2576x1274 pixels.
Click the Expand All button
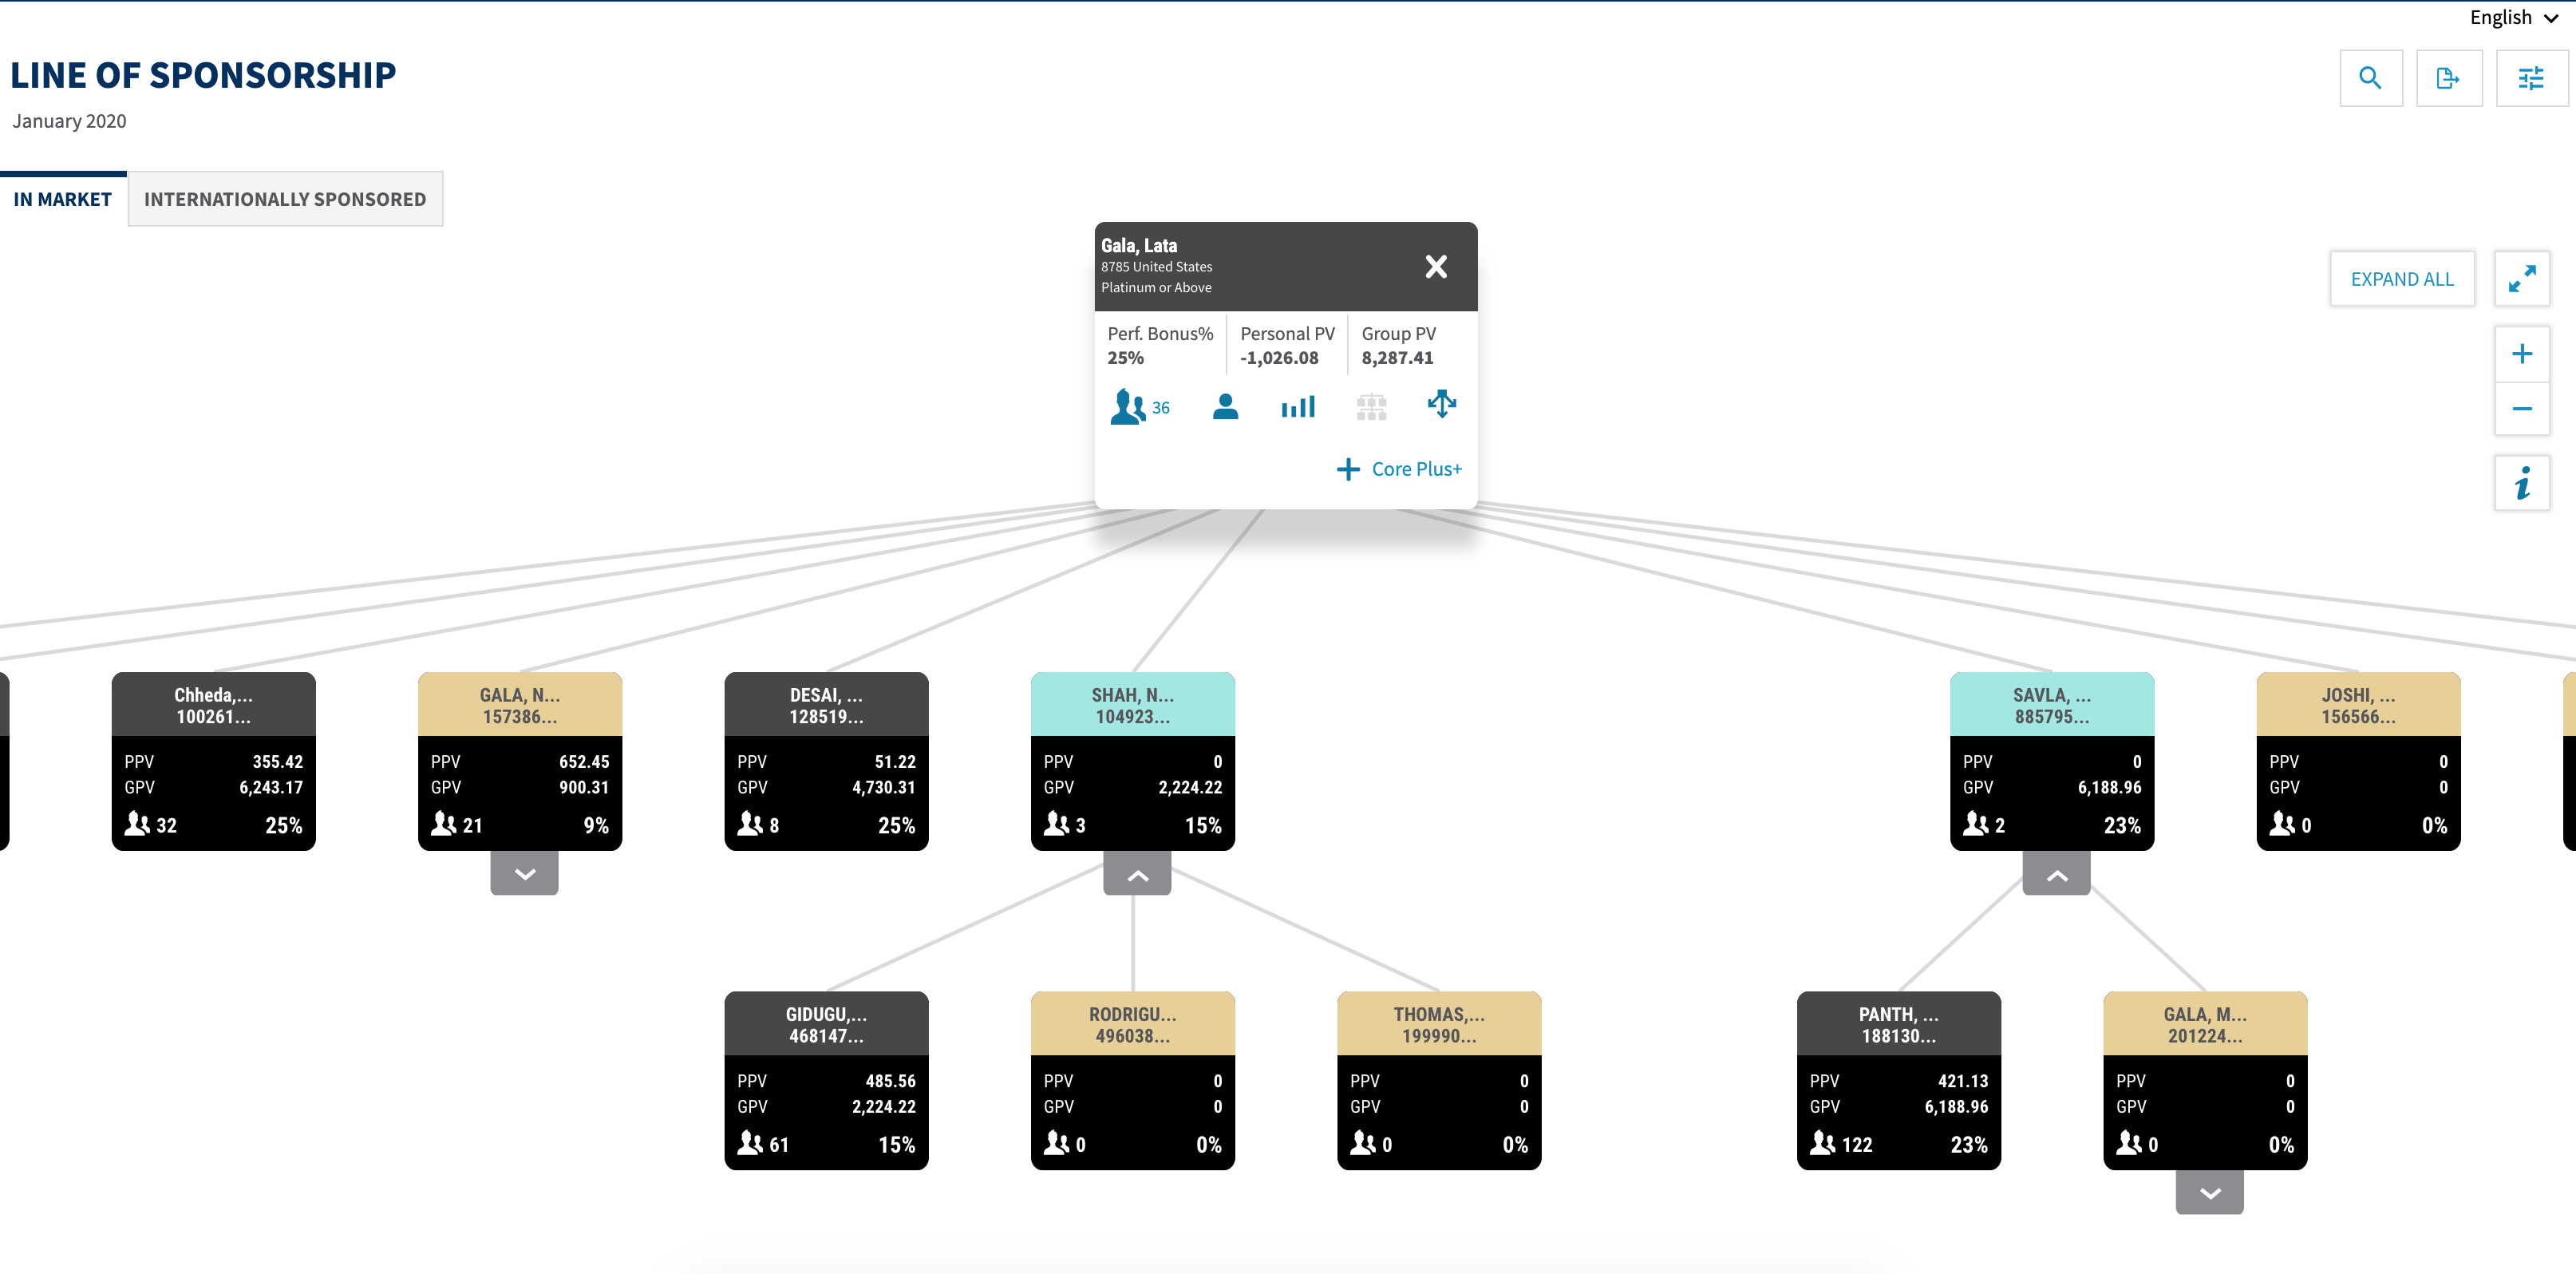click(2401, 279)
